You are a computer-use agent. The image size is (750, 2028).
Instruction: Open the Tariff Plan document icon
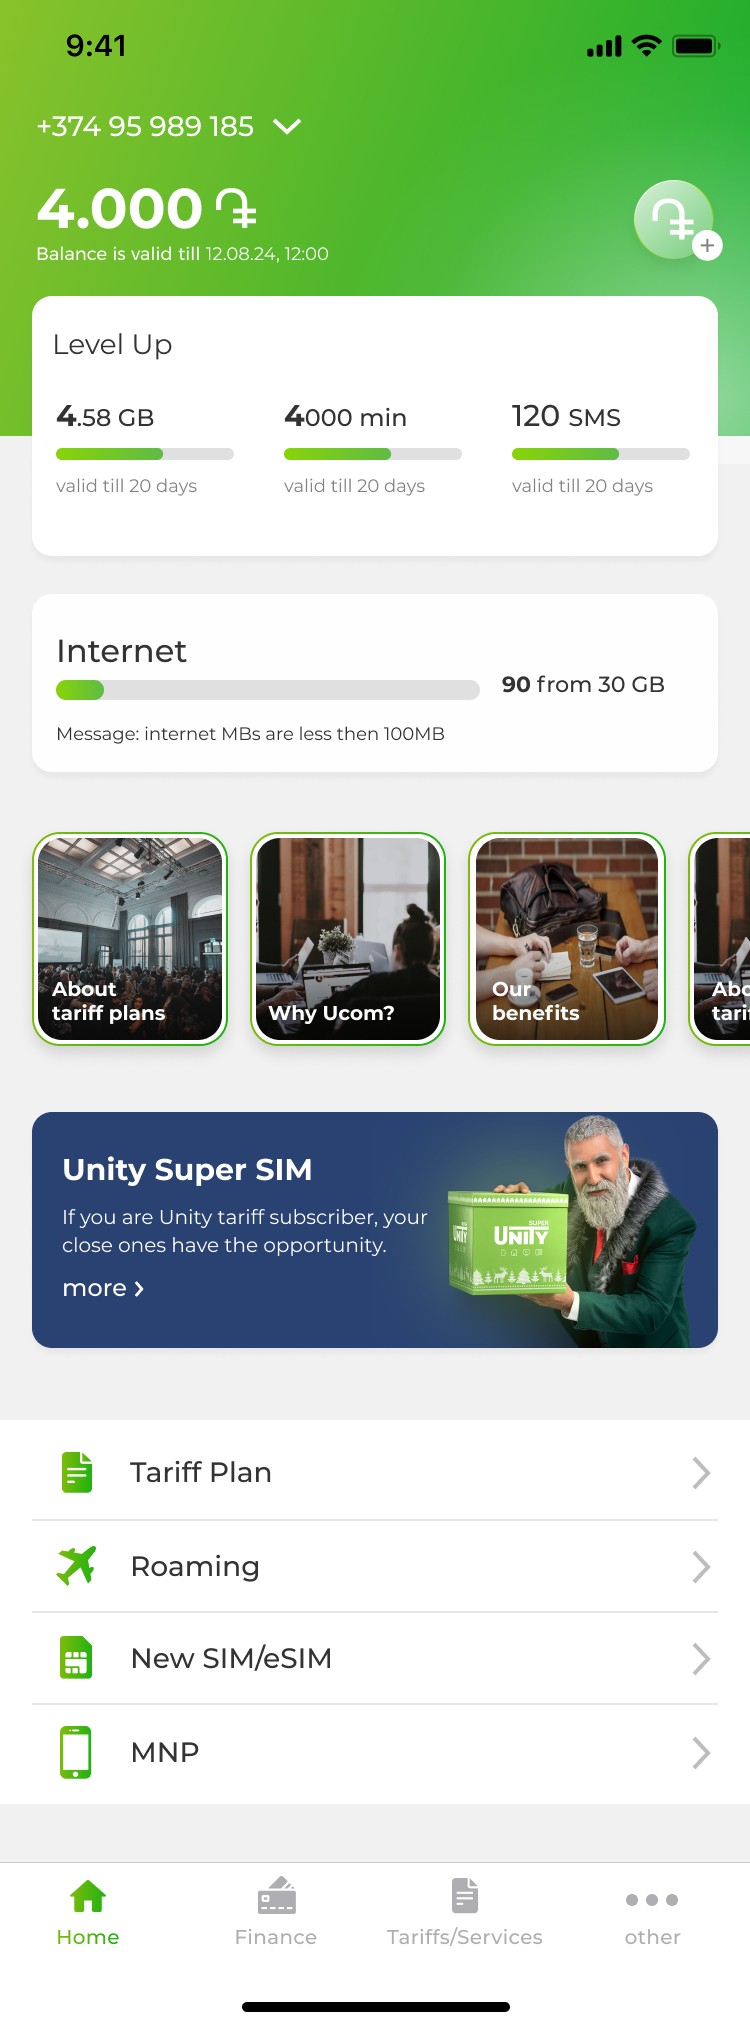coord(77,1472)
